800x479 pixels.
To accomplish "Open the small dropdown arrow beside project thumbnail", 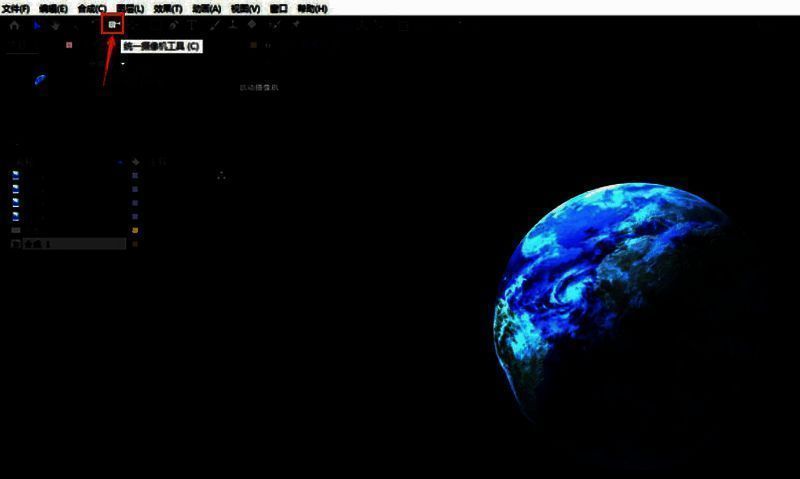I will [x=124, y=65].
